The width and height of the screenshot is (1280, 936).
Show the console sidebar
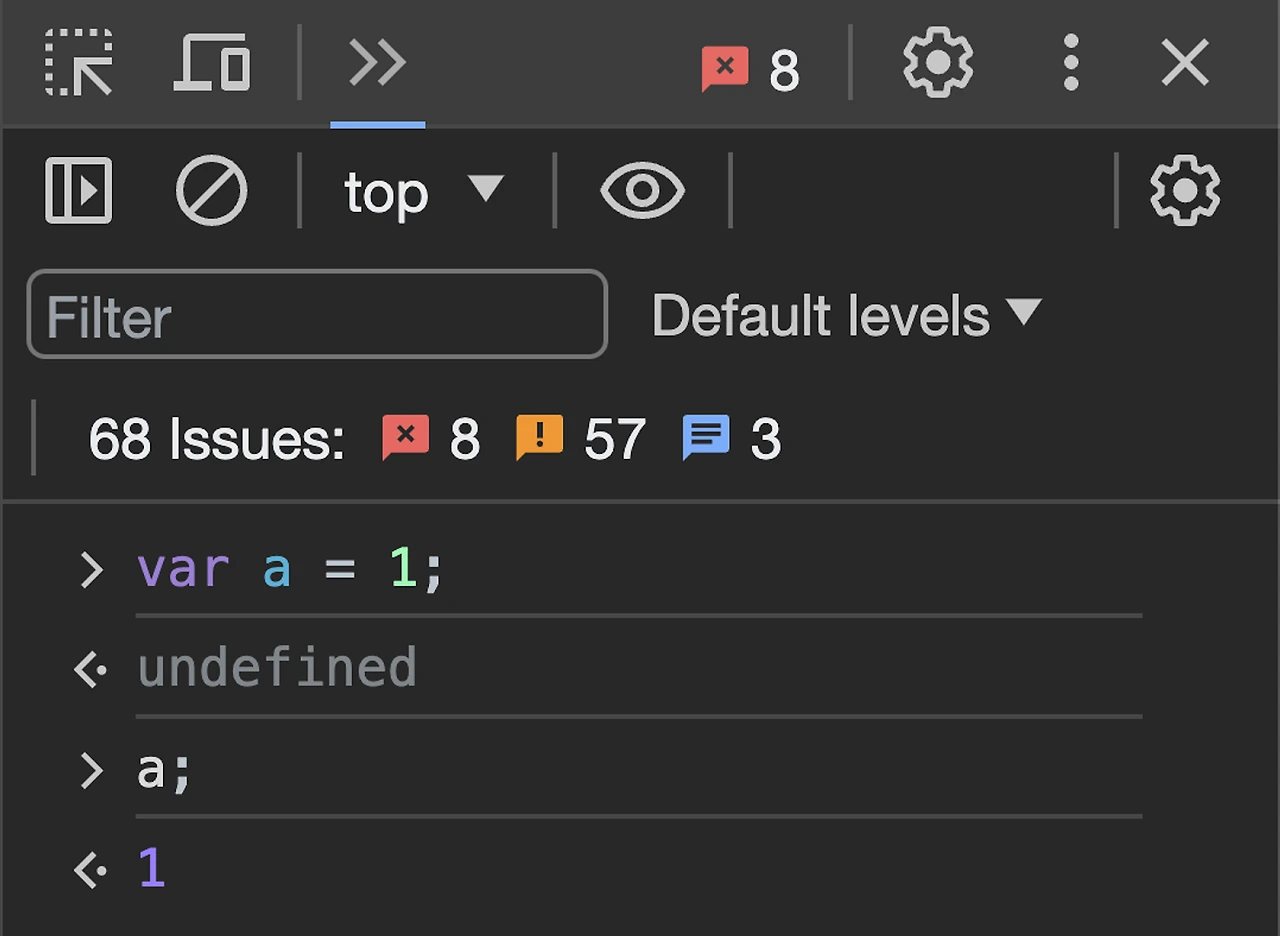click(x=78, y=190)
